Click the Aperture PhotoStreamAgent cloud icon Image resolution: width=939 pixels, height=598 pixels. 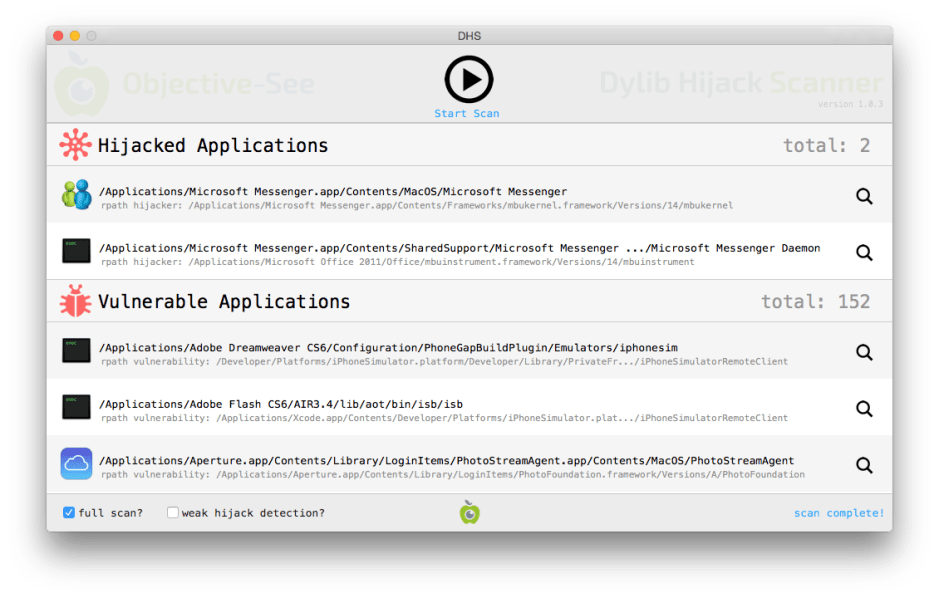pyautogui.click(x=75, y=464)
